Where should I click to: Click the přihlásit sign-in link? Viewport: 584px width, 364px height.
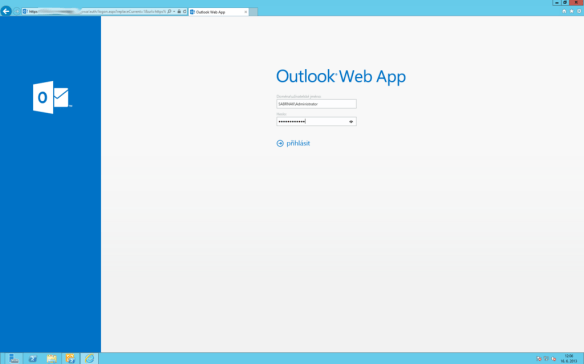point(298,143)
